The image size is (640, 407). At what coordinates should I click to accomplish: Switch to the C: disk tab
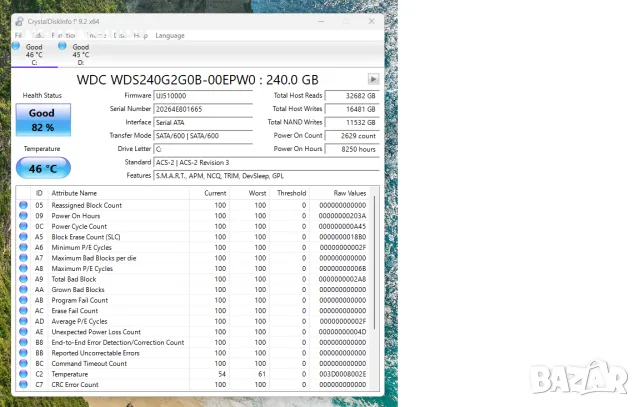(34, 54)
